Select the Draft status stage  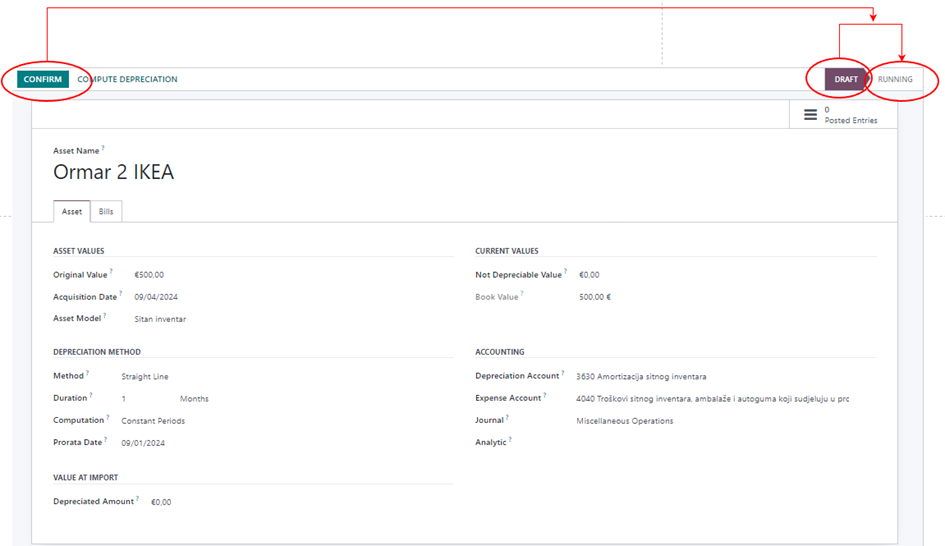845,79
